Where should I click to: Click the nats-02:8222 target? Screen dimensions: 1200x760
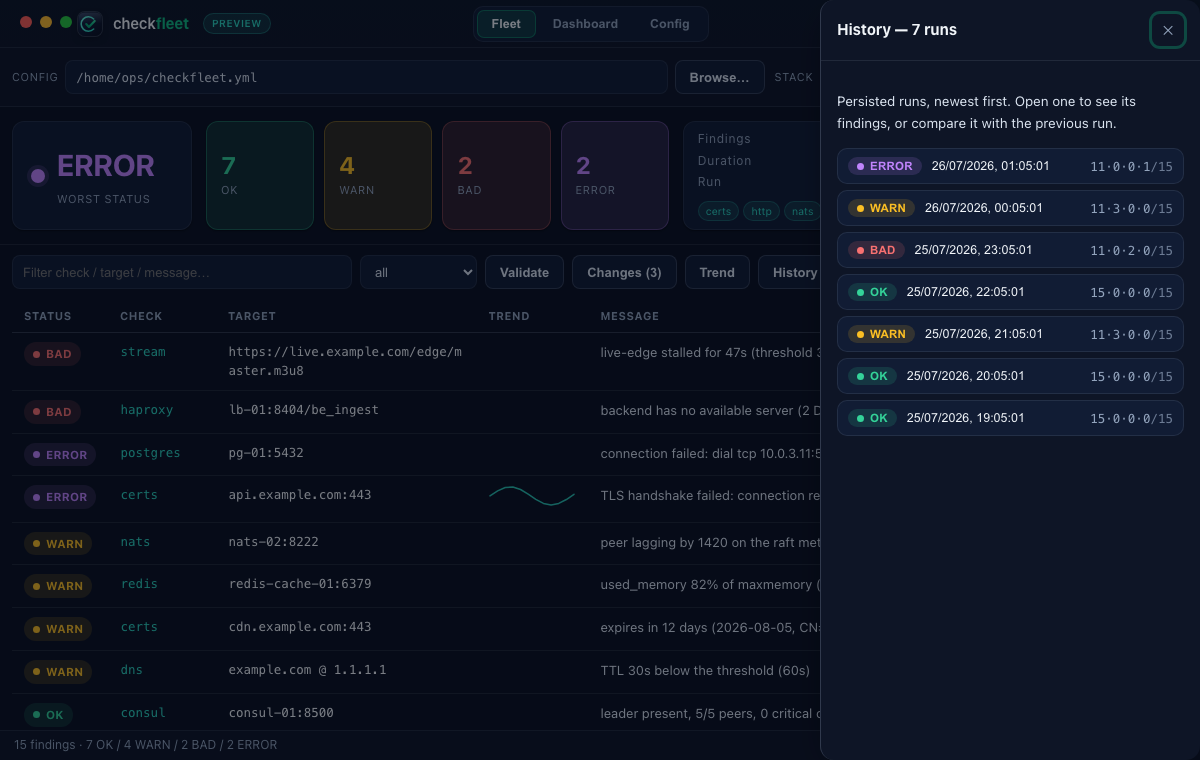point(273,542)
